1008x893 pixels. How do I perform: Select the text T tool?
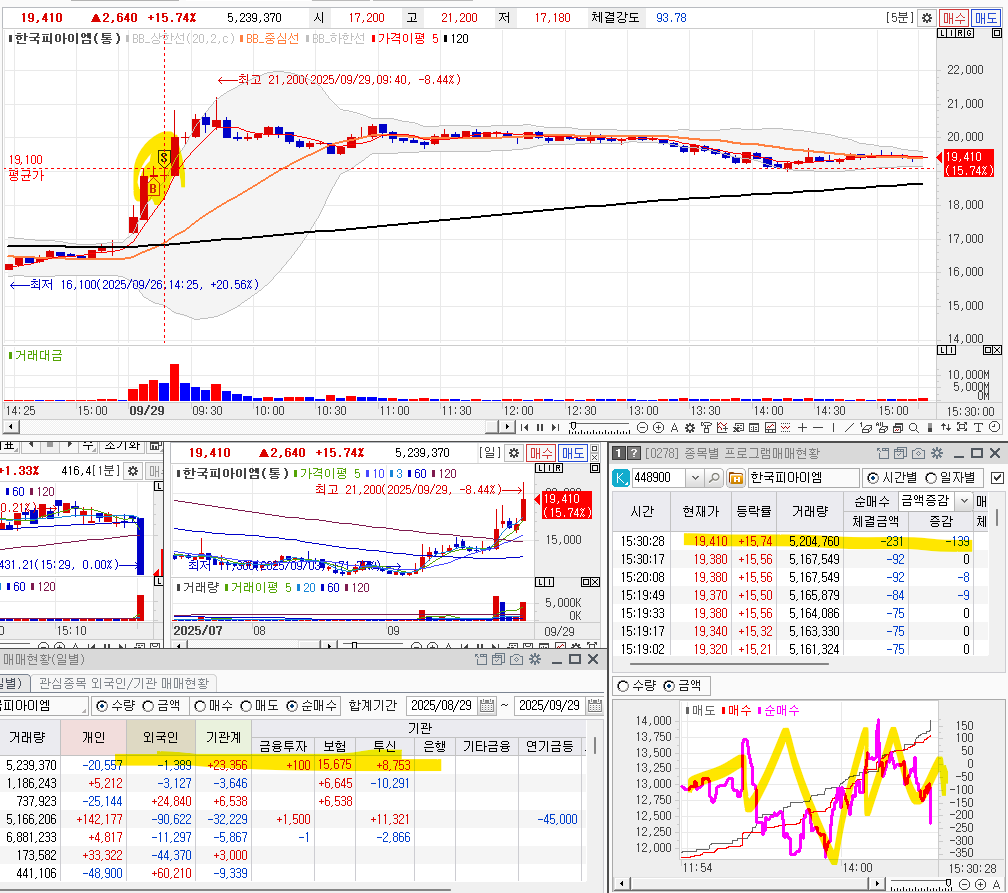coord(978,428)
